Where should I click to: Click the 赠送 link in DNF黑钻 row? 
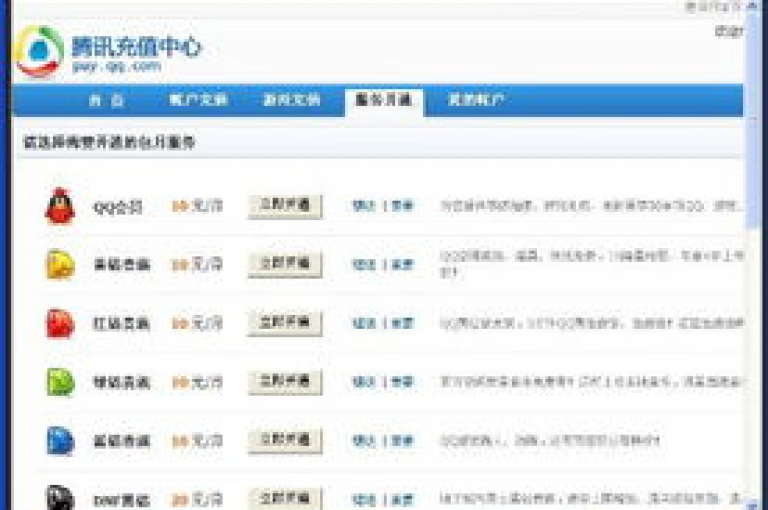[364, 500]
